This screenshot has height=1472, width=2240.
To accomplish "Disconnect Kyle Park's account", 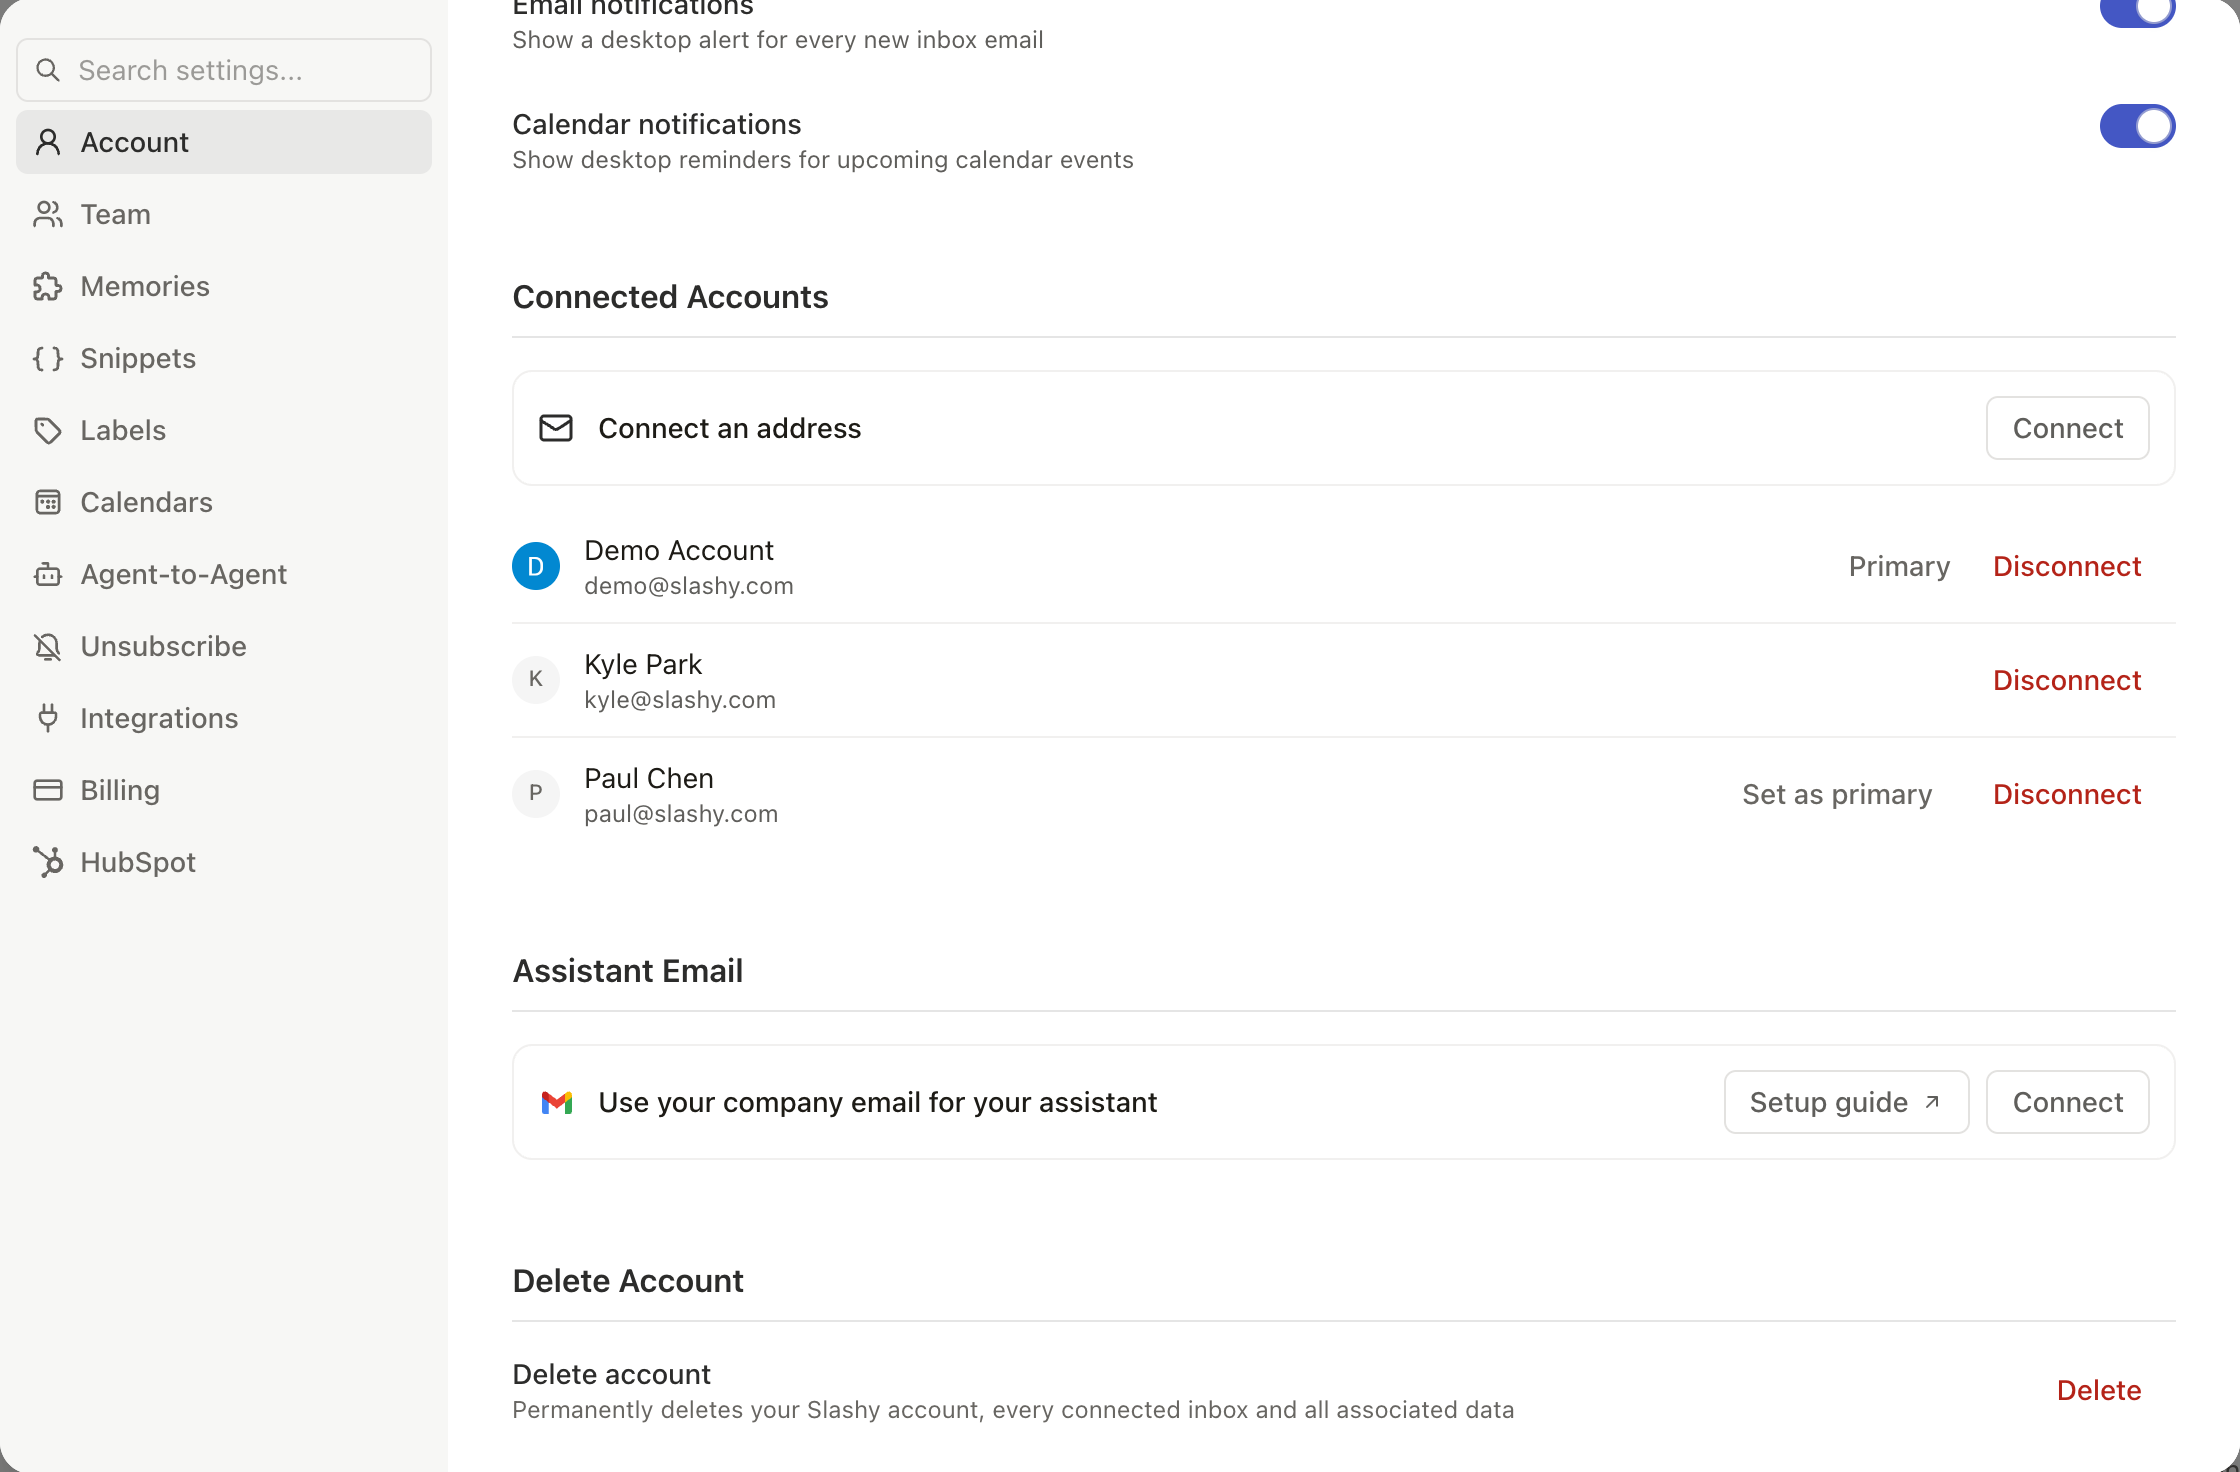I will (x=2067, y=680).
